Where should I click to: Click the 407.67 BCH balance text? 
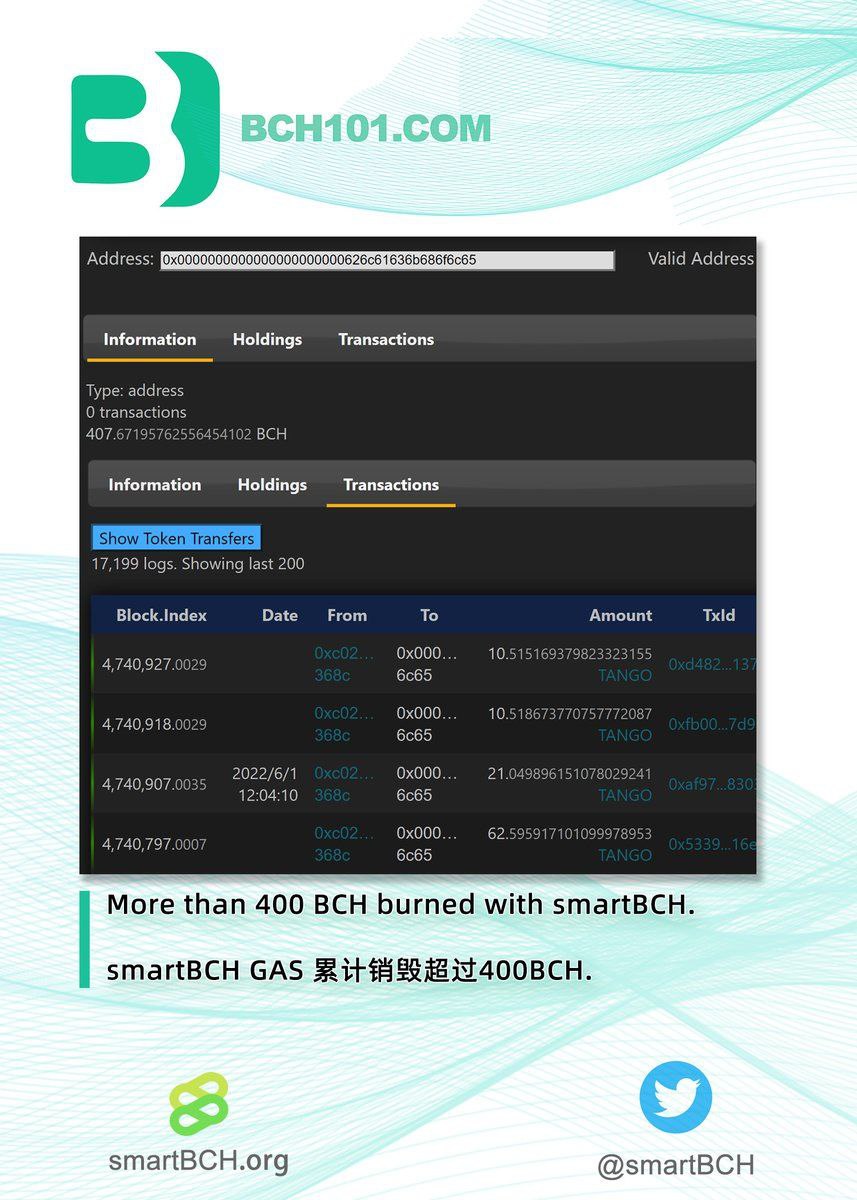point(186,434)
